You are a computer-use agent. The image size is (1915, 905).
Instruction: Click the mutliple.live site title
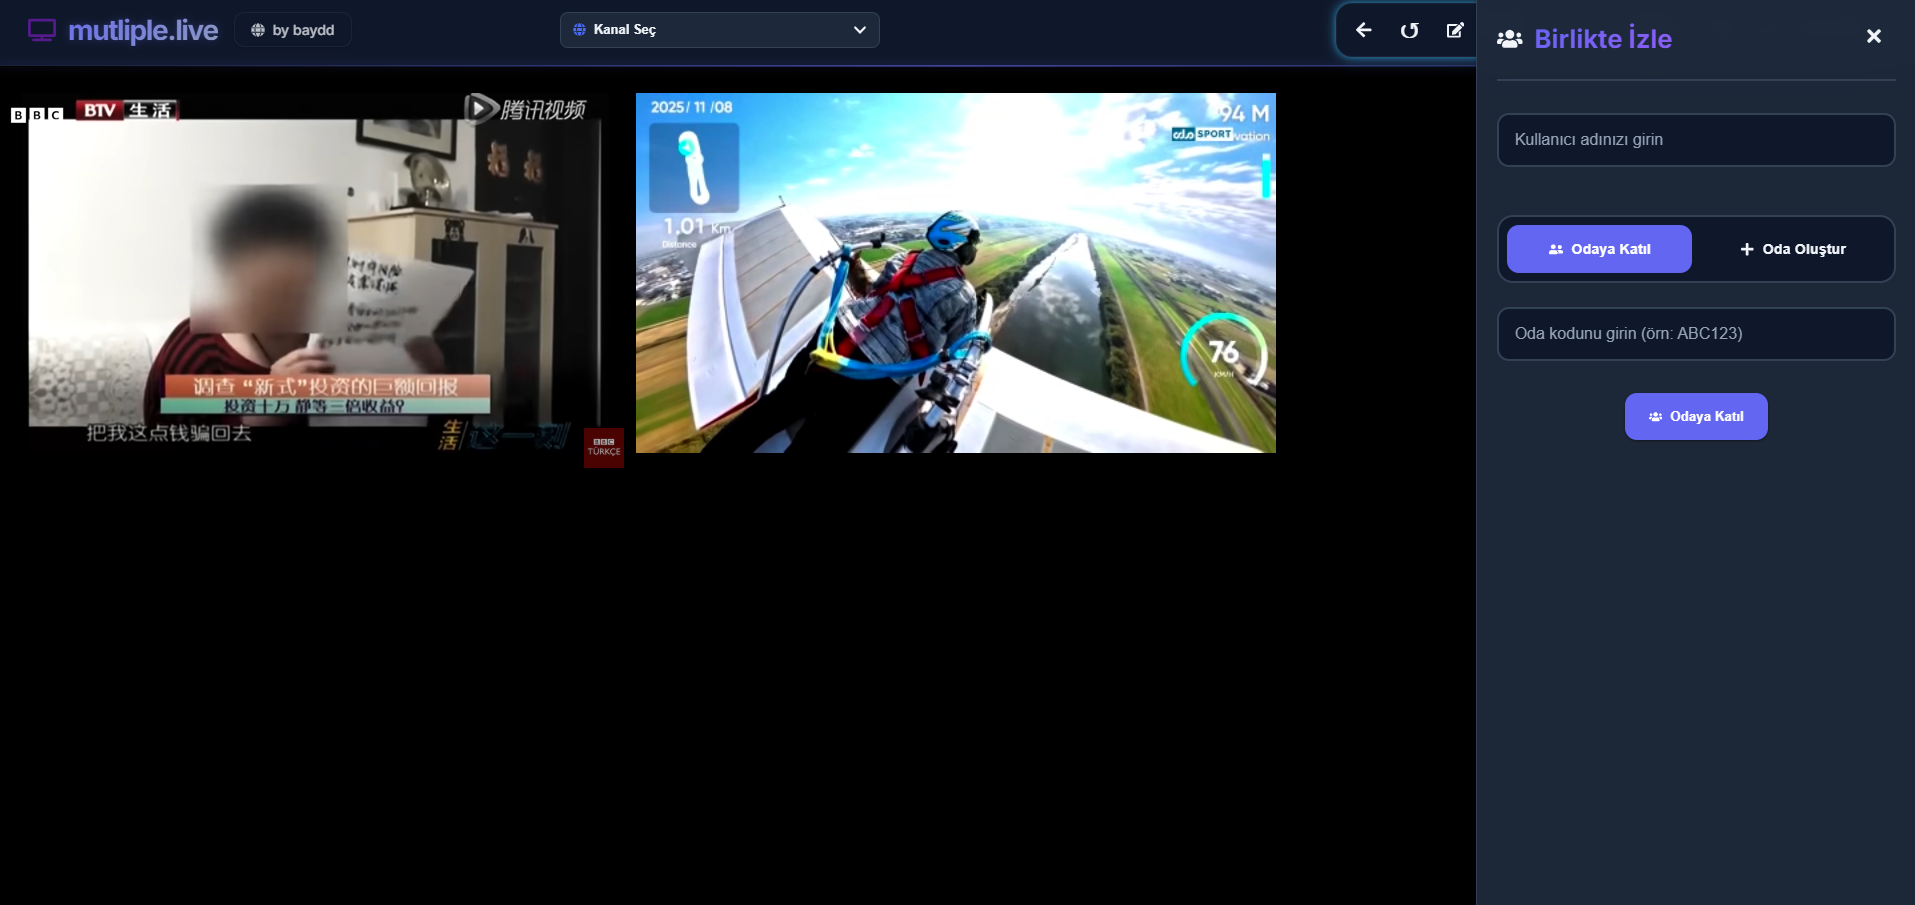tap(143, 30)
